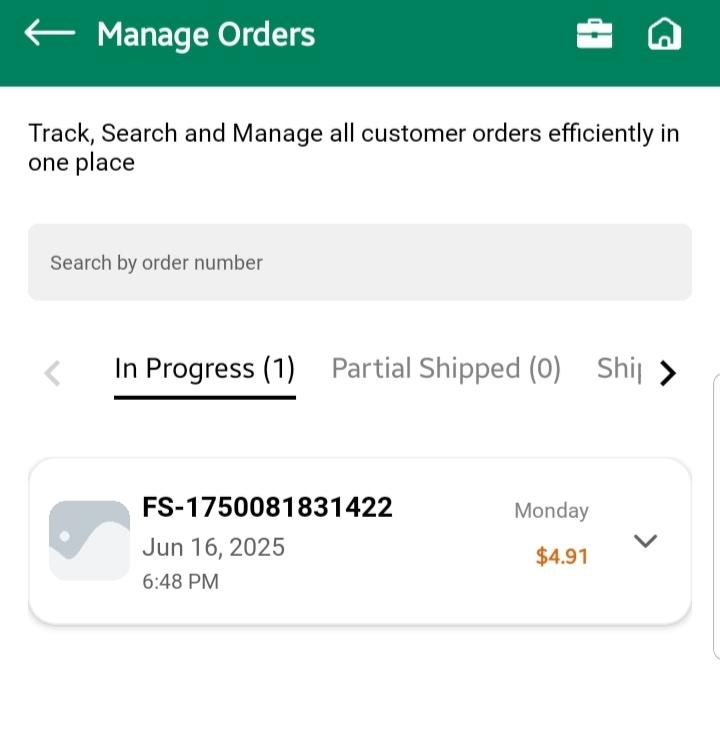Open the partially visible Shipped tab
The width and height of the screenshot is (720, 729).
619,369
